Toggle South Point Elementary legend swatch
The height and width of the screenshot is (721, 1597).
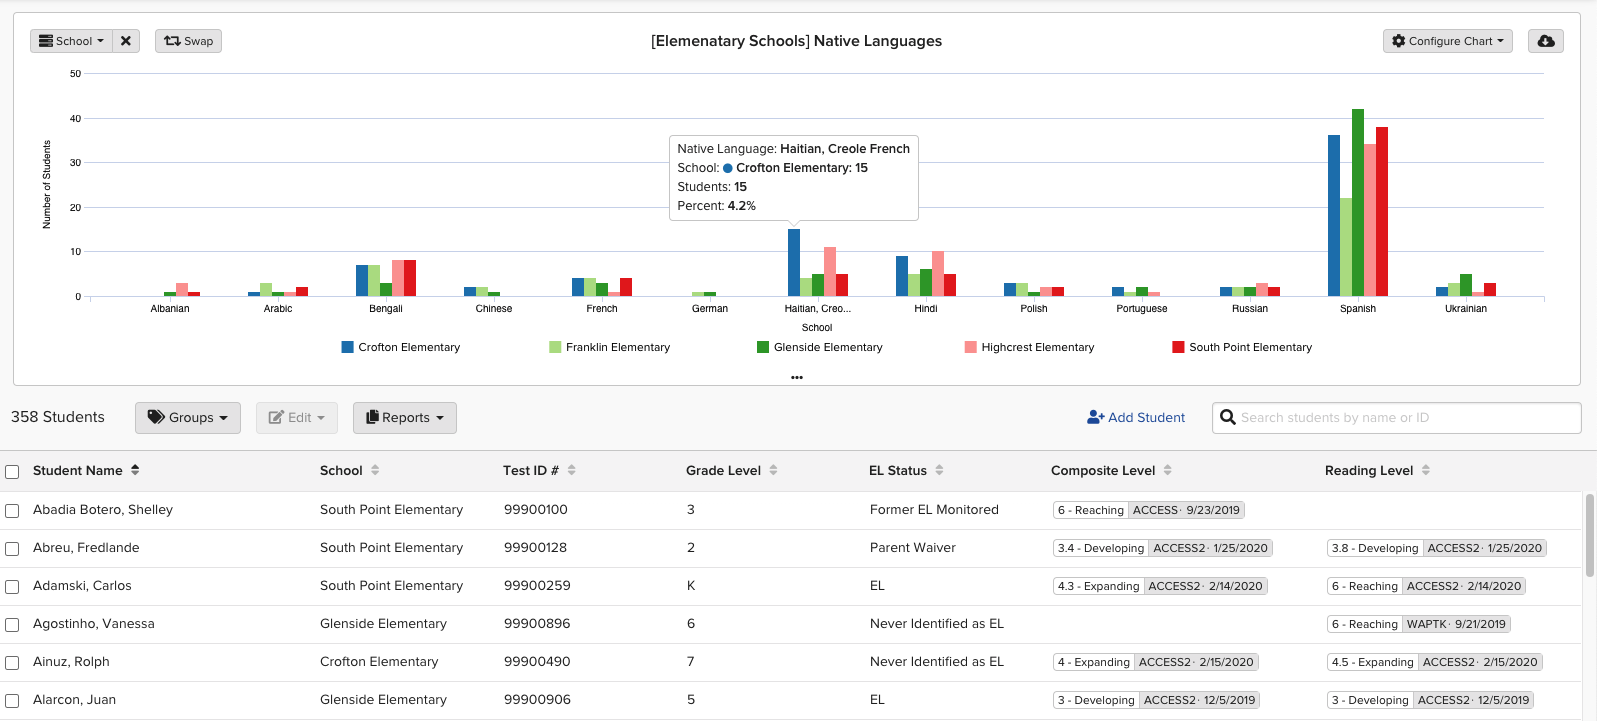tap(1178, 347)
